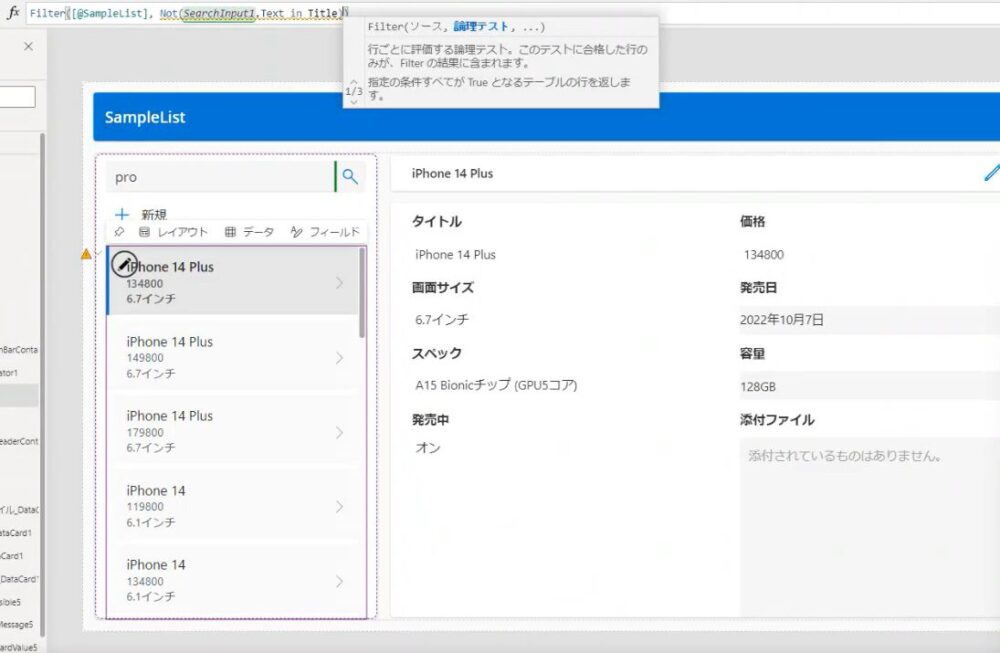Image resolution: width=1000 pixels, height=653 pixels.
Task: Click the left panel search field
Action: [17, 97]
